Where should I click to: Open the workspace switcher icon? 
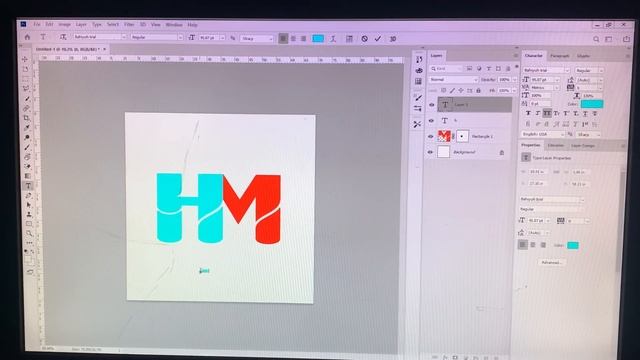pyautogui.click(x=609, y=40)
